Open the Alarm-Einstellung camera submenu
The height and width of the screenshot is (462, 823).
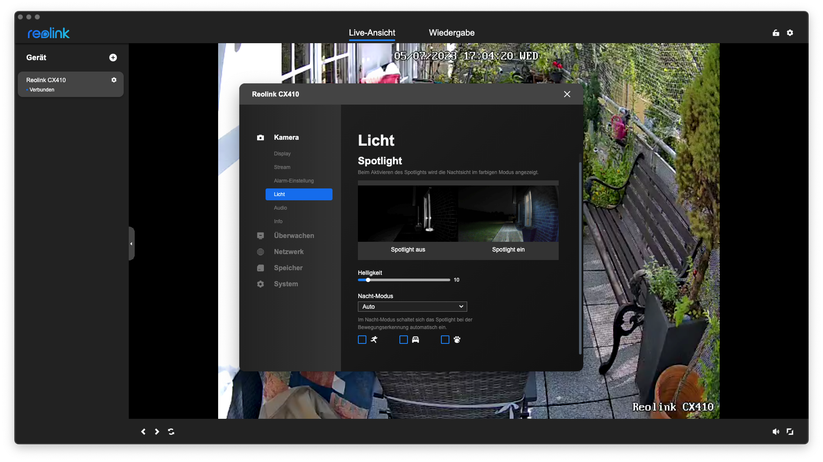pos(293,181)
